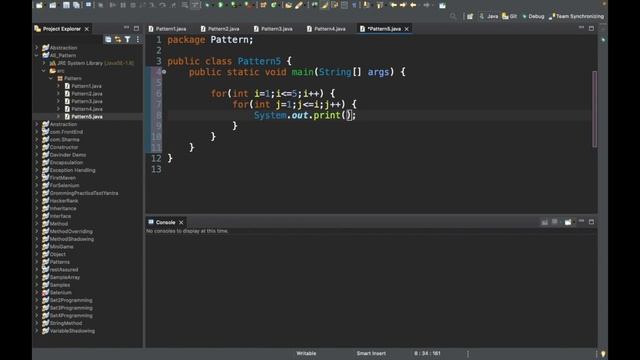Click the Resume debug icon
The image size is (640, 360).
pyautogui.click(x=113, y=5)
